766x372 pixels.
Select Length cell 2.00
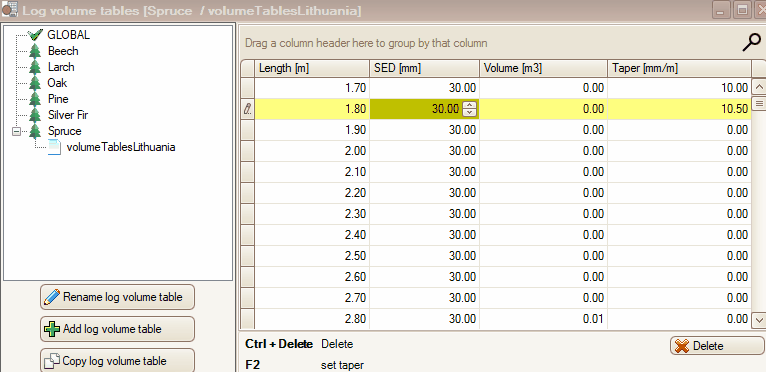point(312,151)
